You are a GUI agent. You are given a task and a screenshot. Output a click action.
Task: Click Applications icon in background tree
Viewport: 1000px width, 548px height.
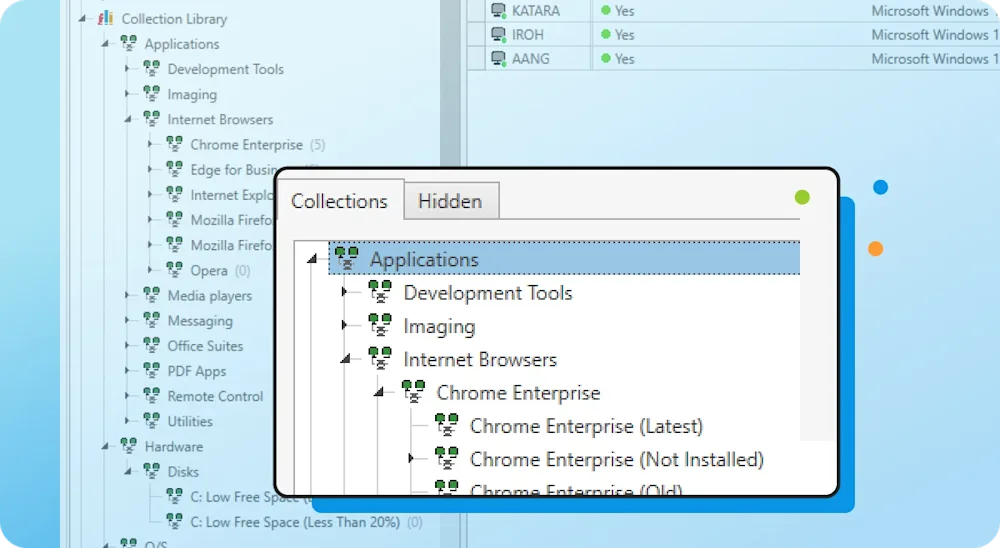[129, 43]
